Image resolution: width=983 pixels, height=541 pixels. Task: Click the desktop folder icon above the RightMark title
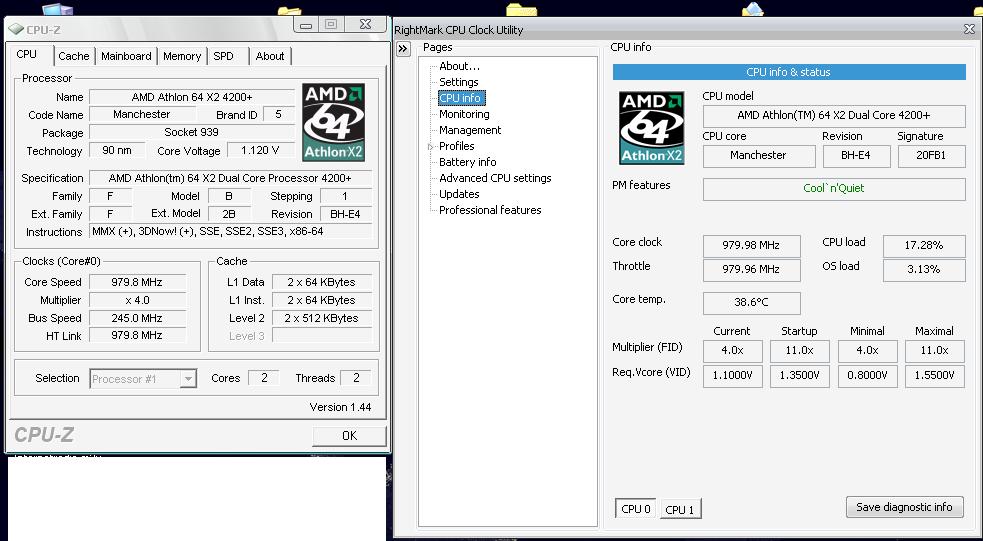tap(521, 9)
